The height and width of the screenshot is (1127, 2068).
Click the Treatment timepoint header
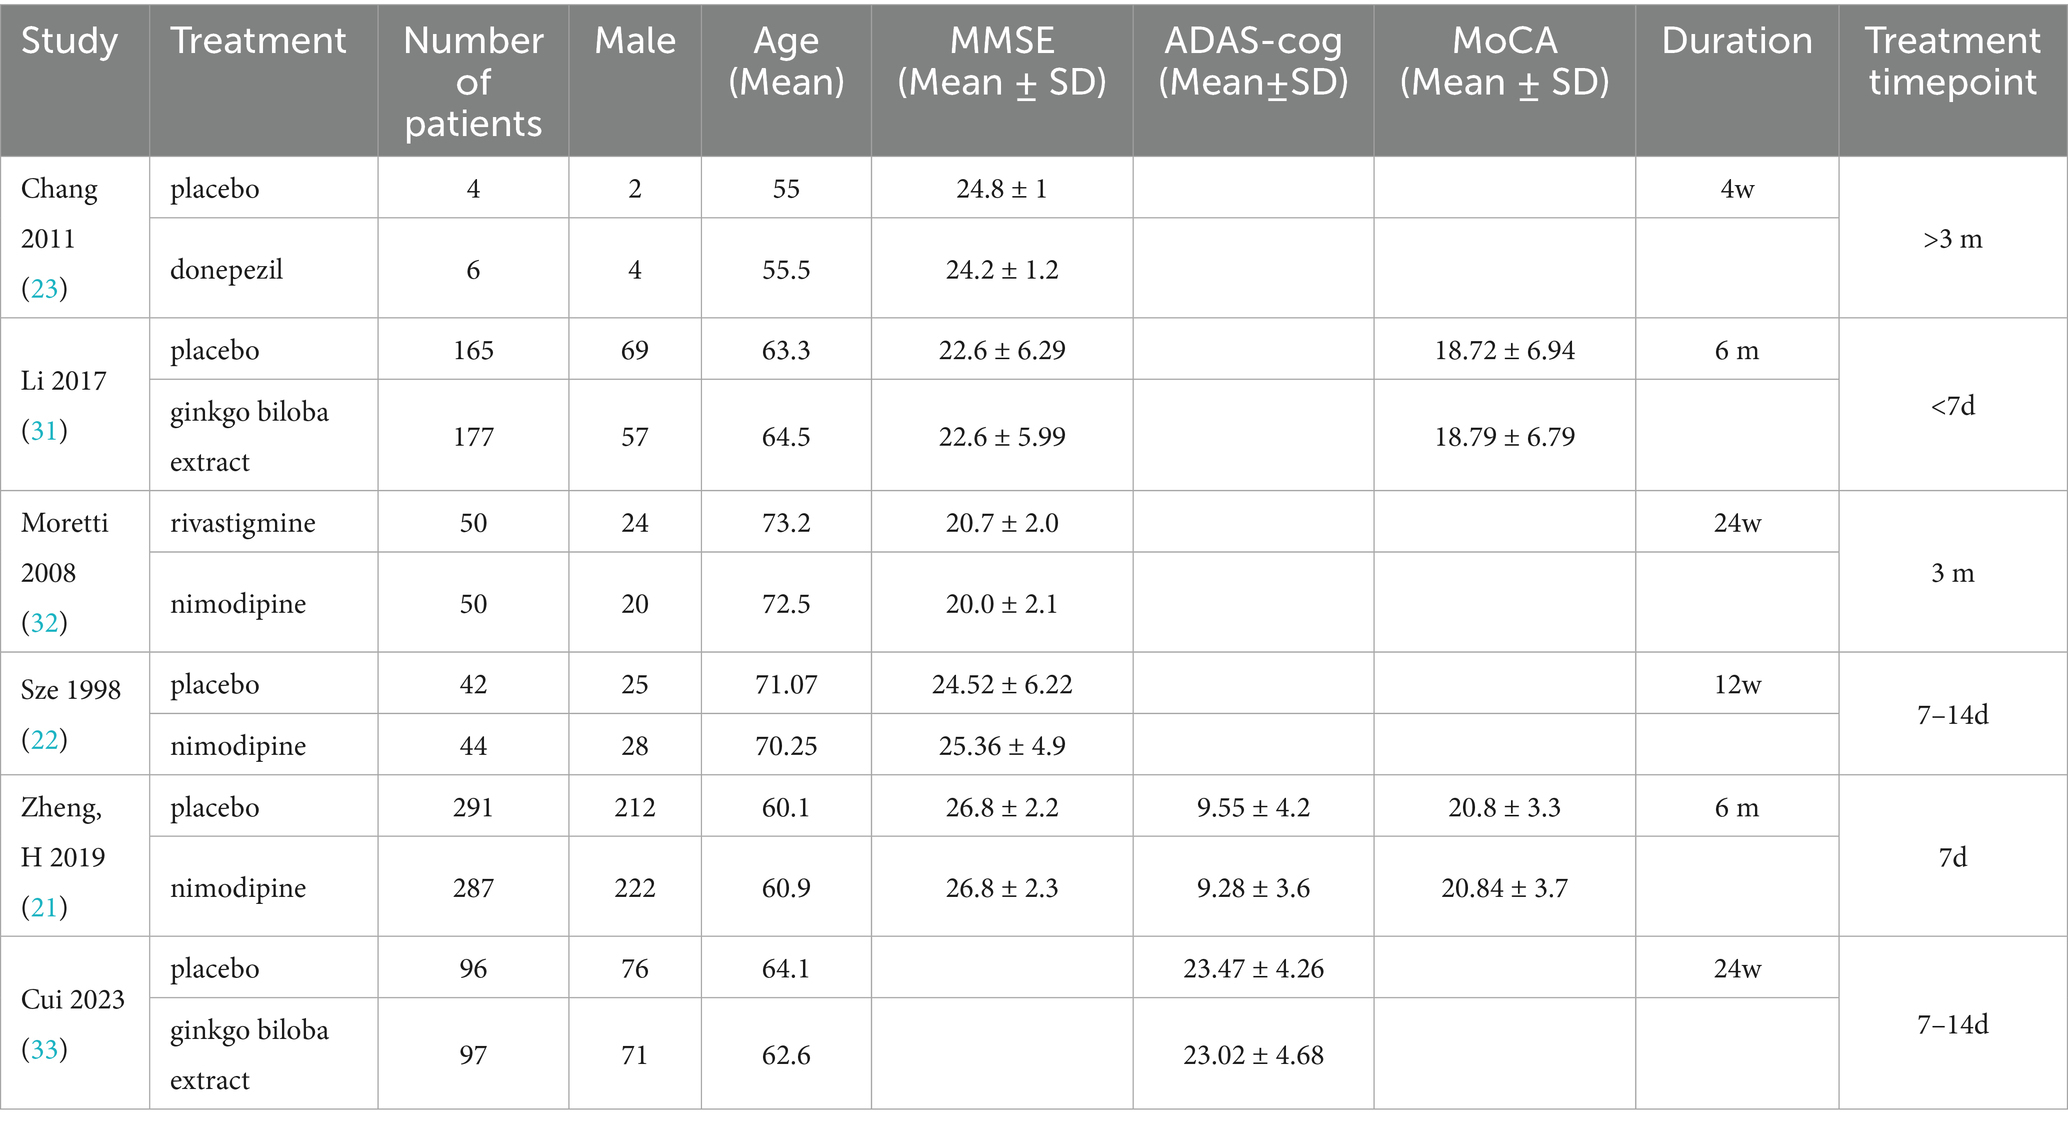click(1952, 61)
